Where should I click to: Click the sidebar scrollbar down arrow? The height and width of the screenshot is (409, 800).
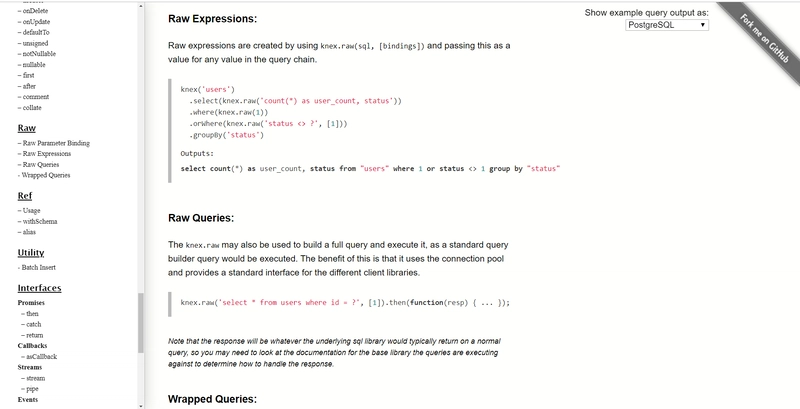click(141, 406)
